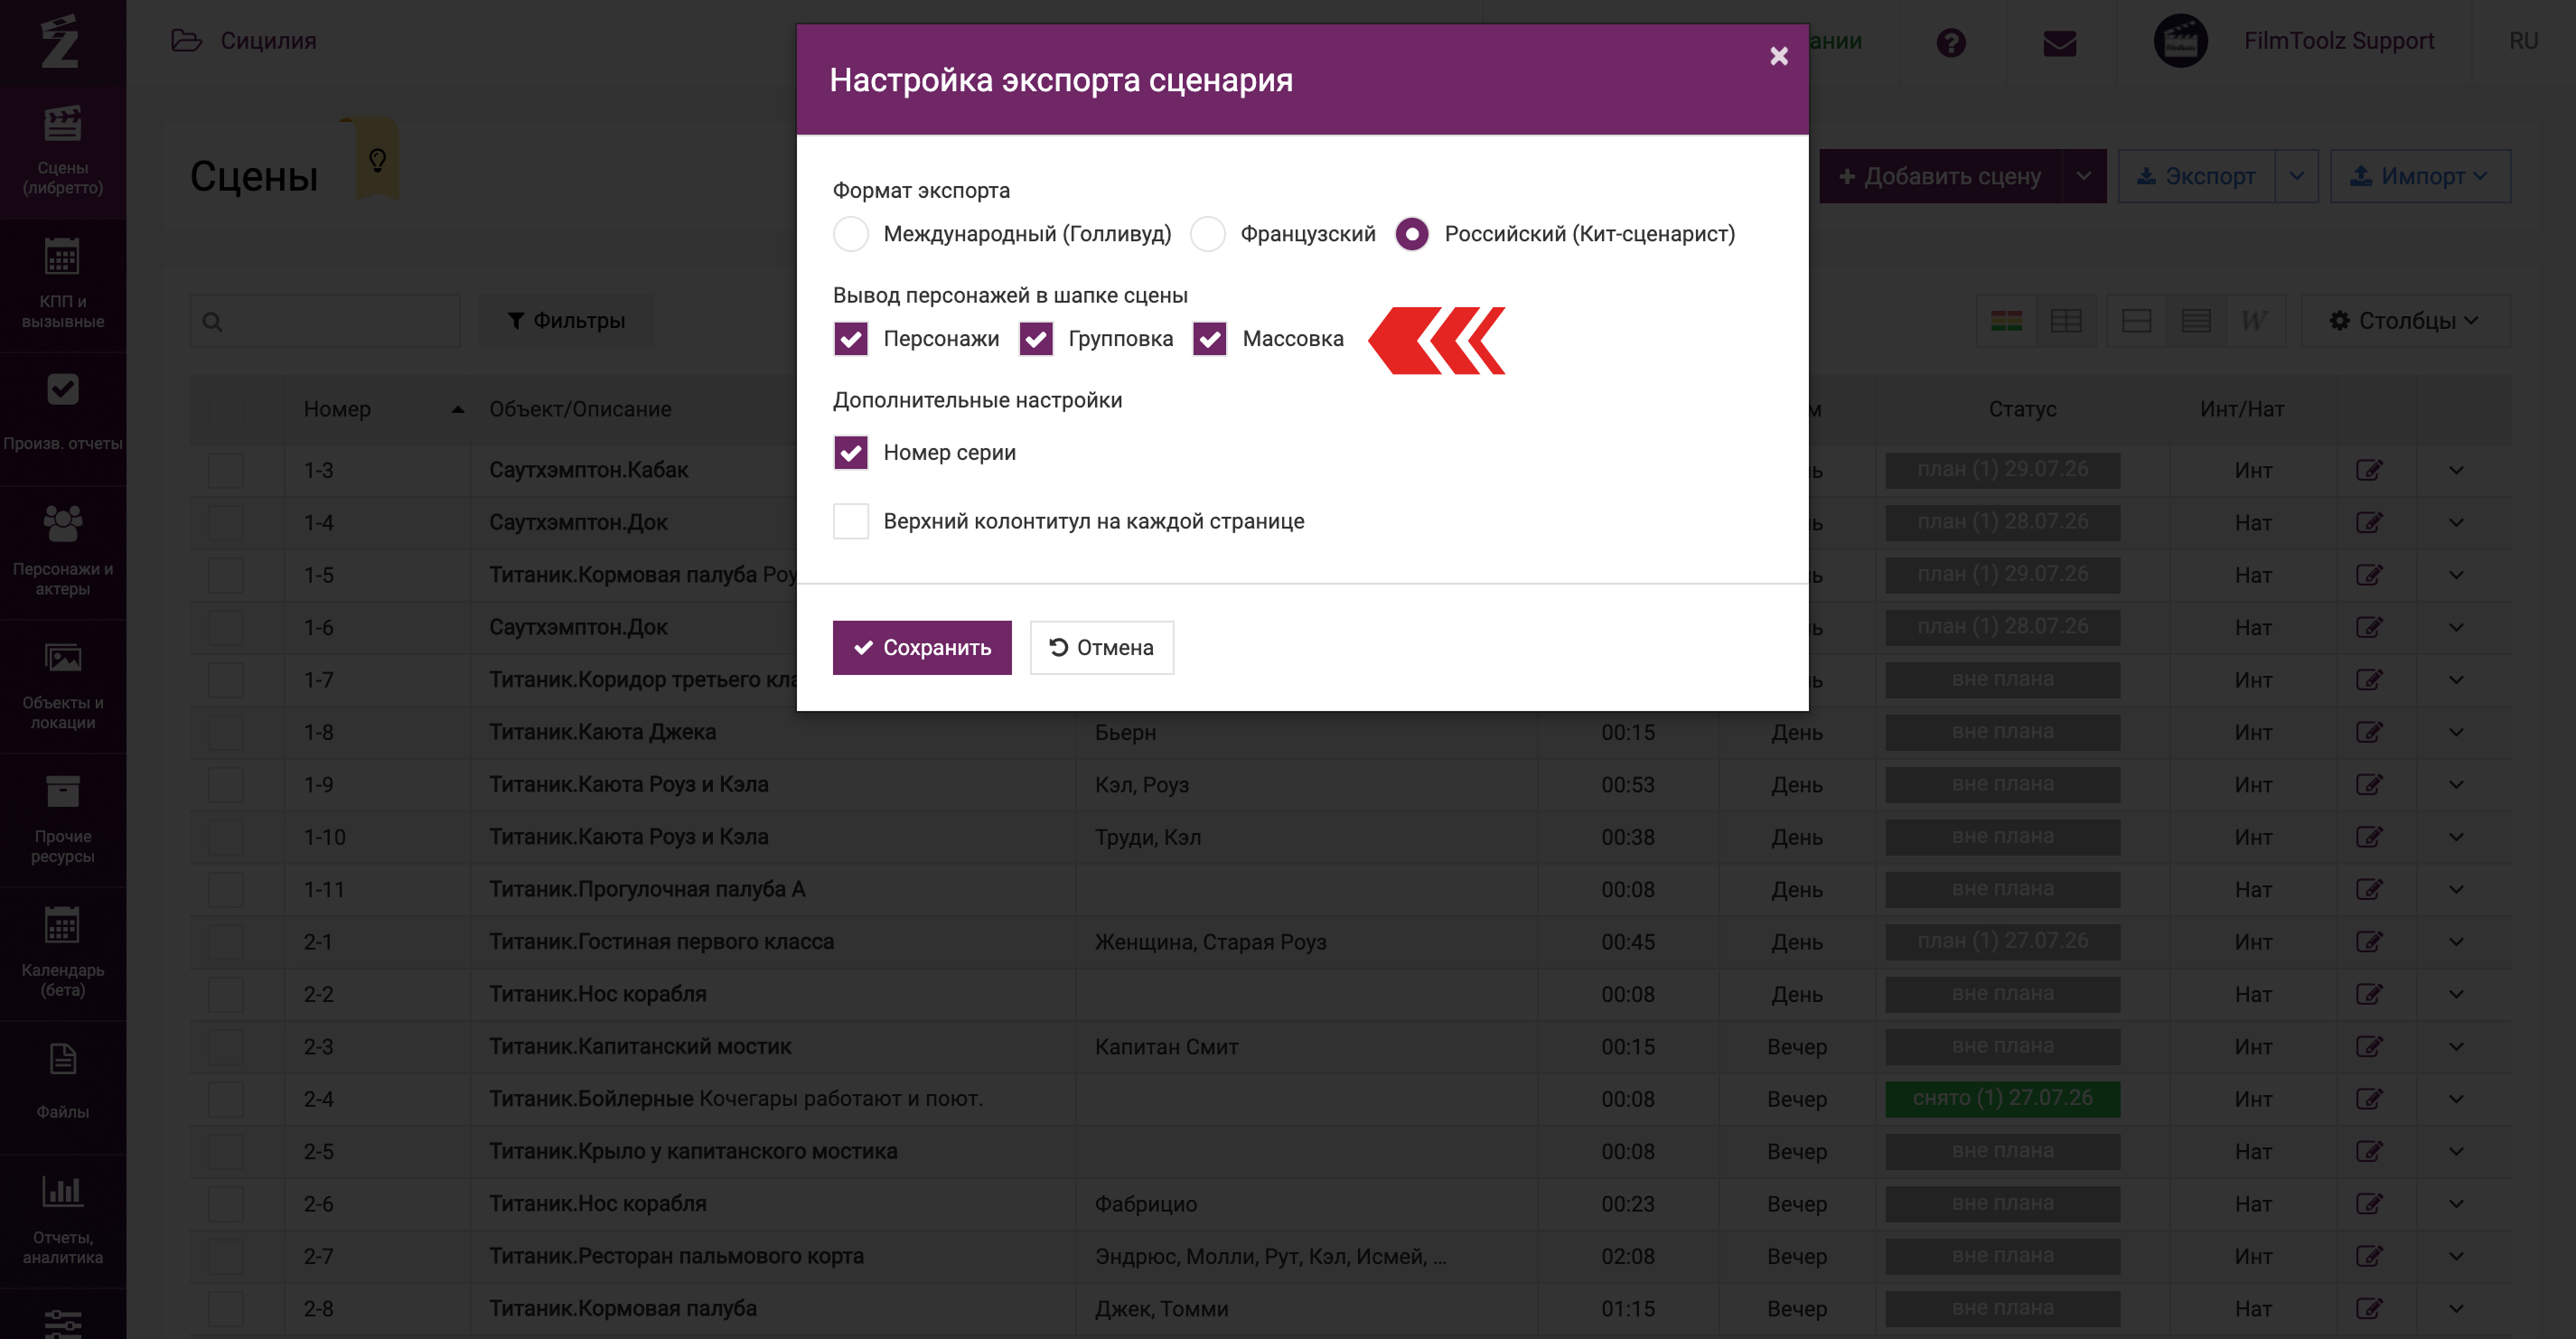Expand row actions for scene 1-3

tap(2456, 470)
